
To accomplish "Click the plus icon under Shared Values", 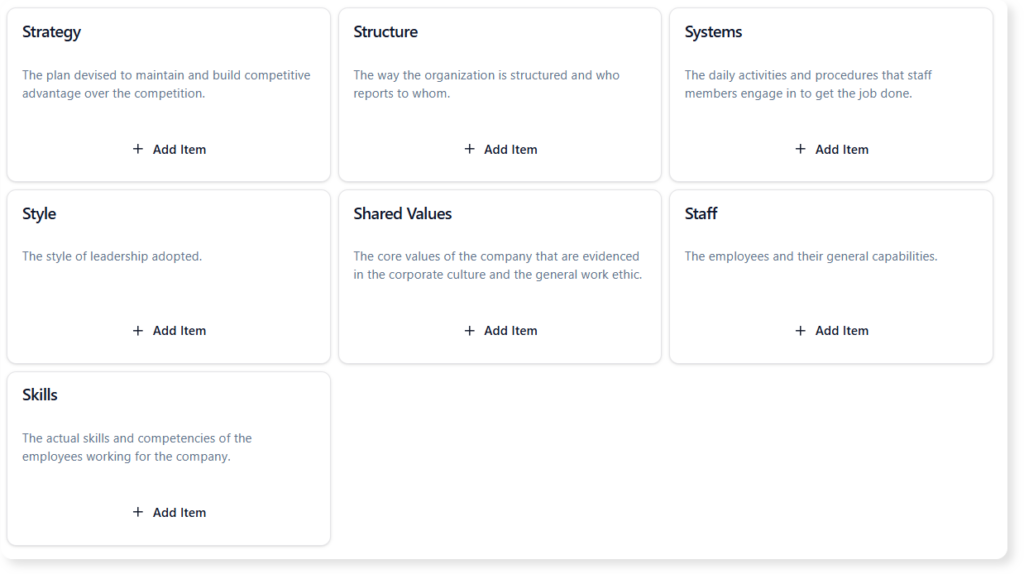I will (469, 331).
